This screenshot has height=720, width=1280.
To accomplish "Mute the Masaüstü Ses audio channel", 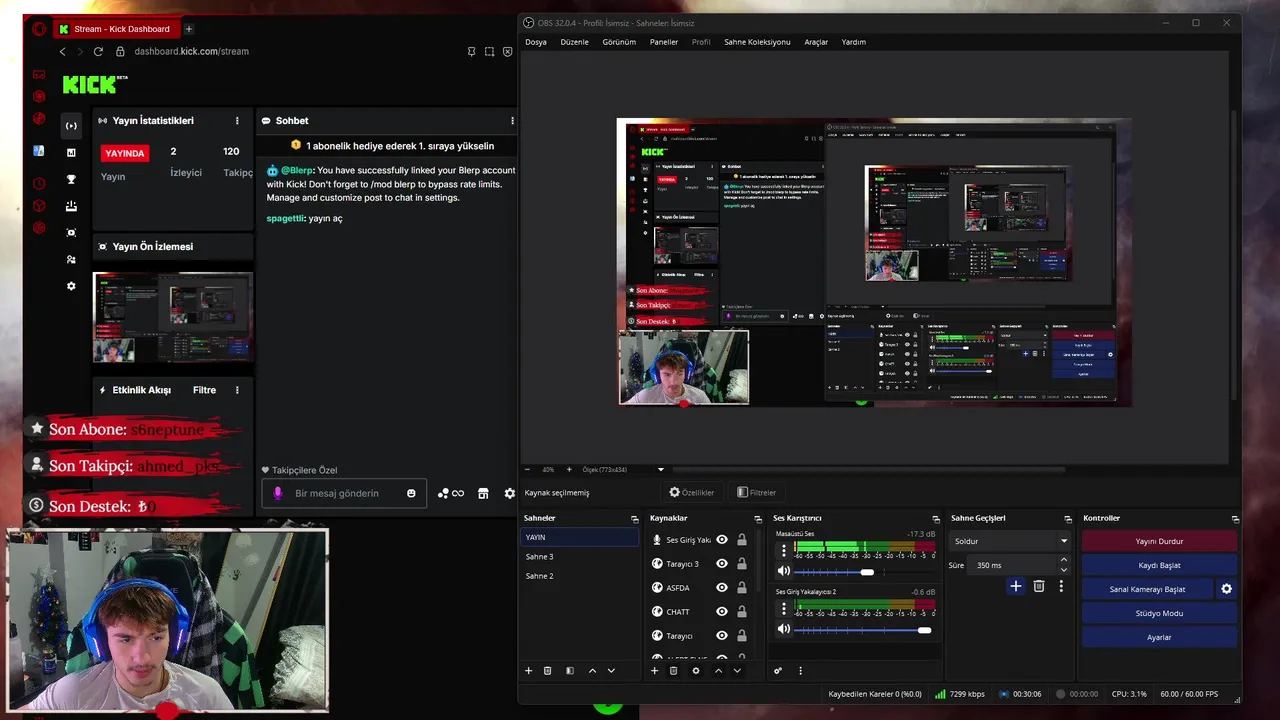I will click(x=784, y=571).
